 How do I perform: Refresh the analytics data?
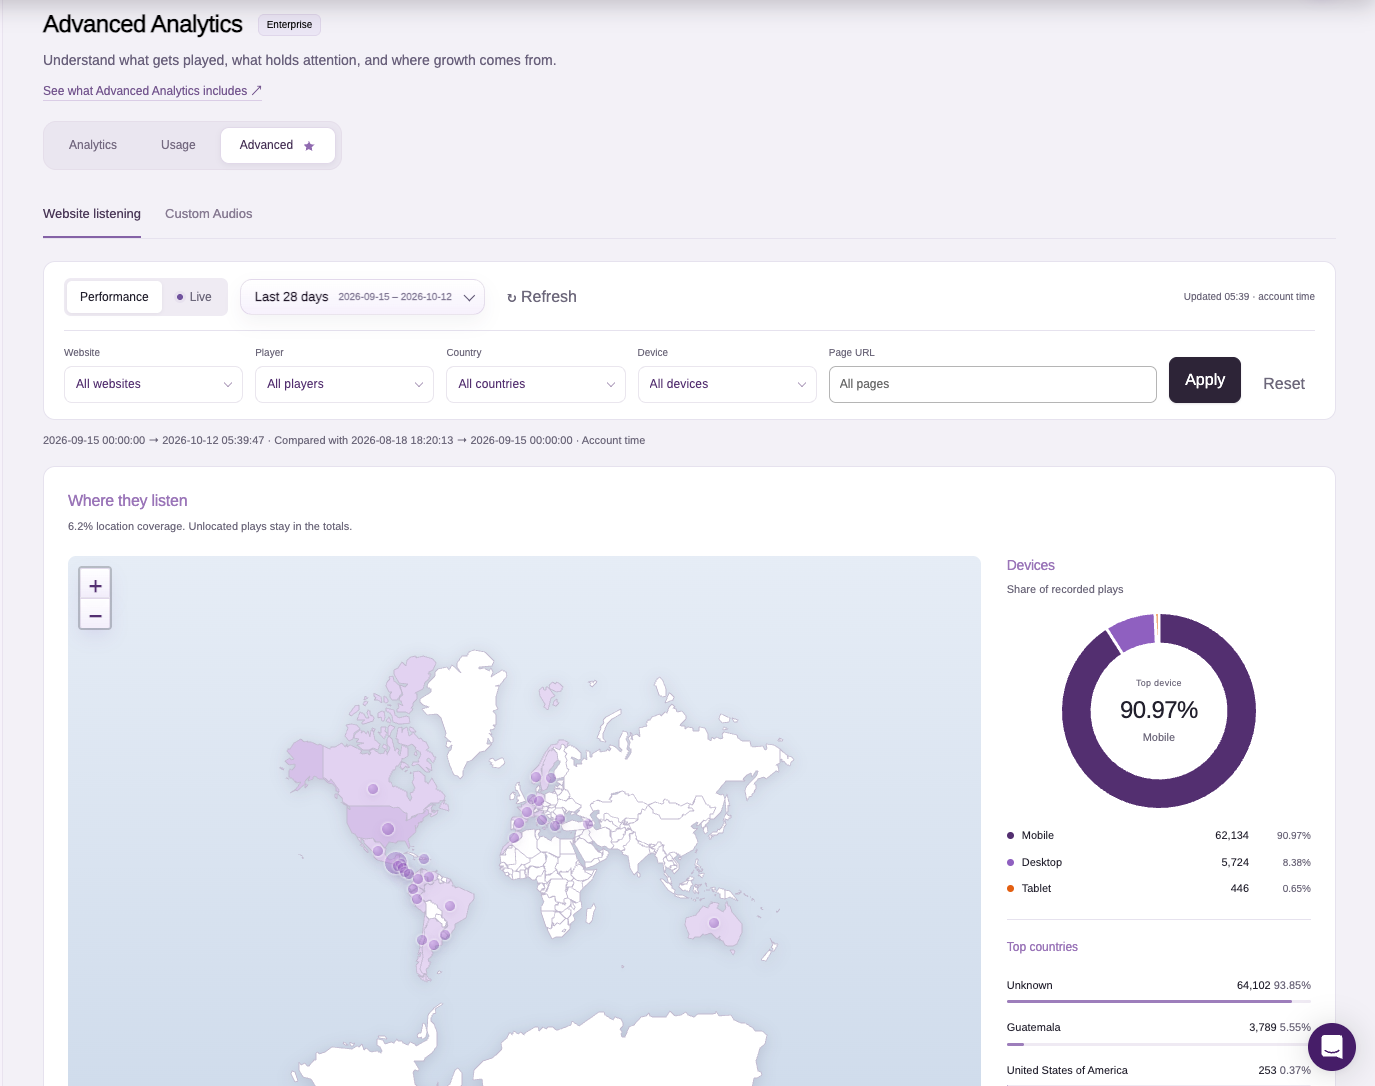tap(542, 297)
